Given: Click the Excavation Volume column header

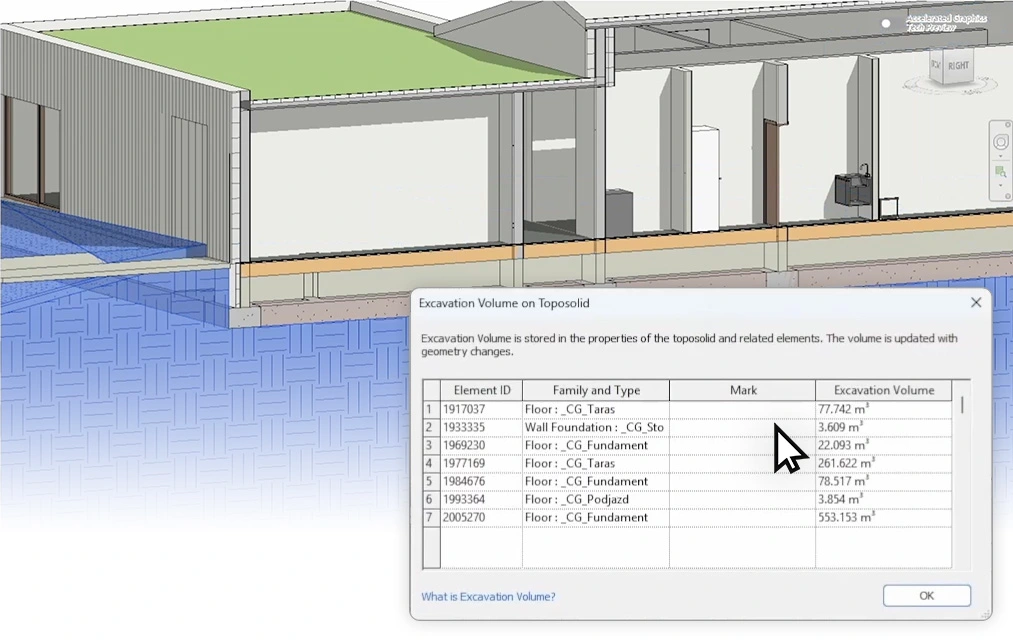Looking at the screenshot, I should [883, 390].
